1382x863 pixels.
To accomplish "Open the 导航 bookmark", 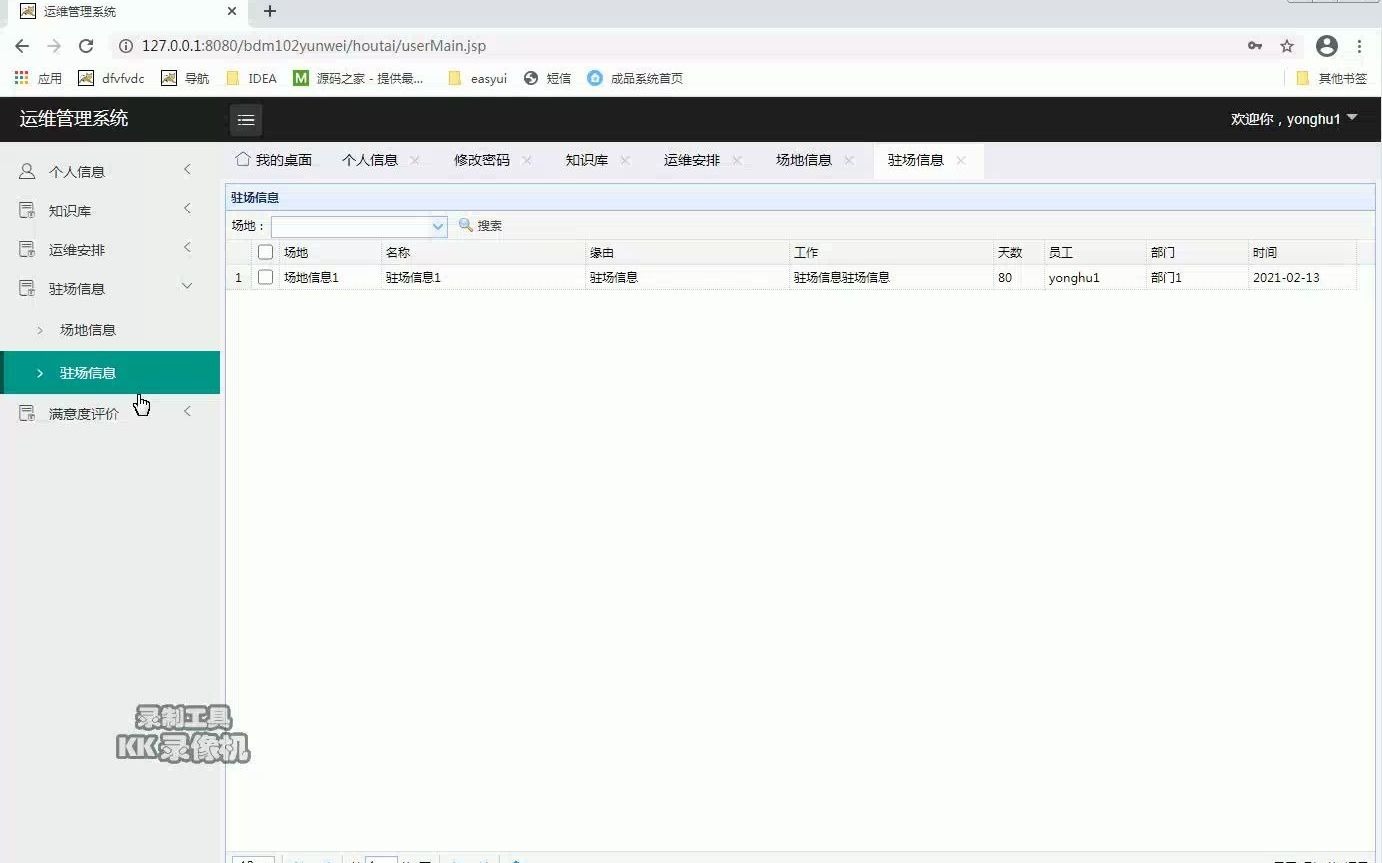I will 185,78.
